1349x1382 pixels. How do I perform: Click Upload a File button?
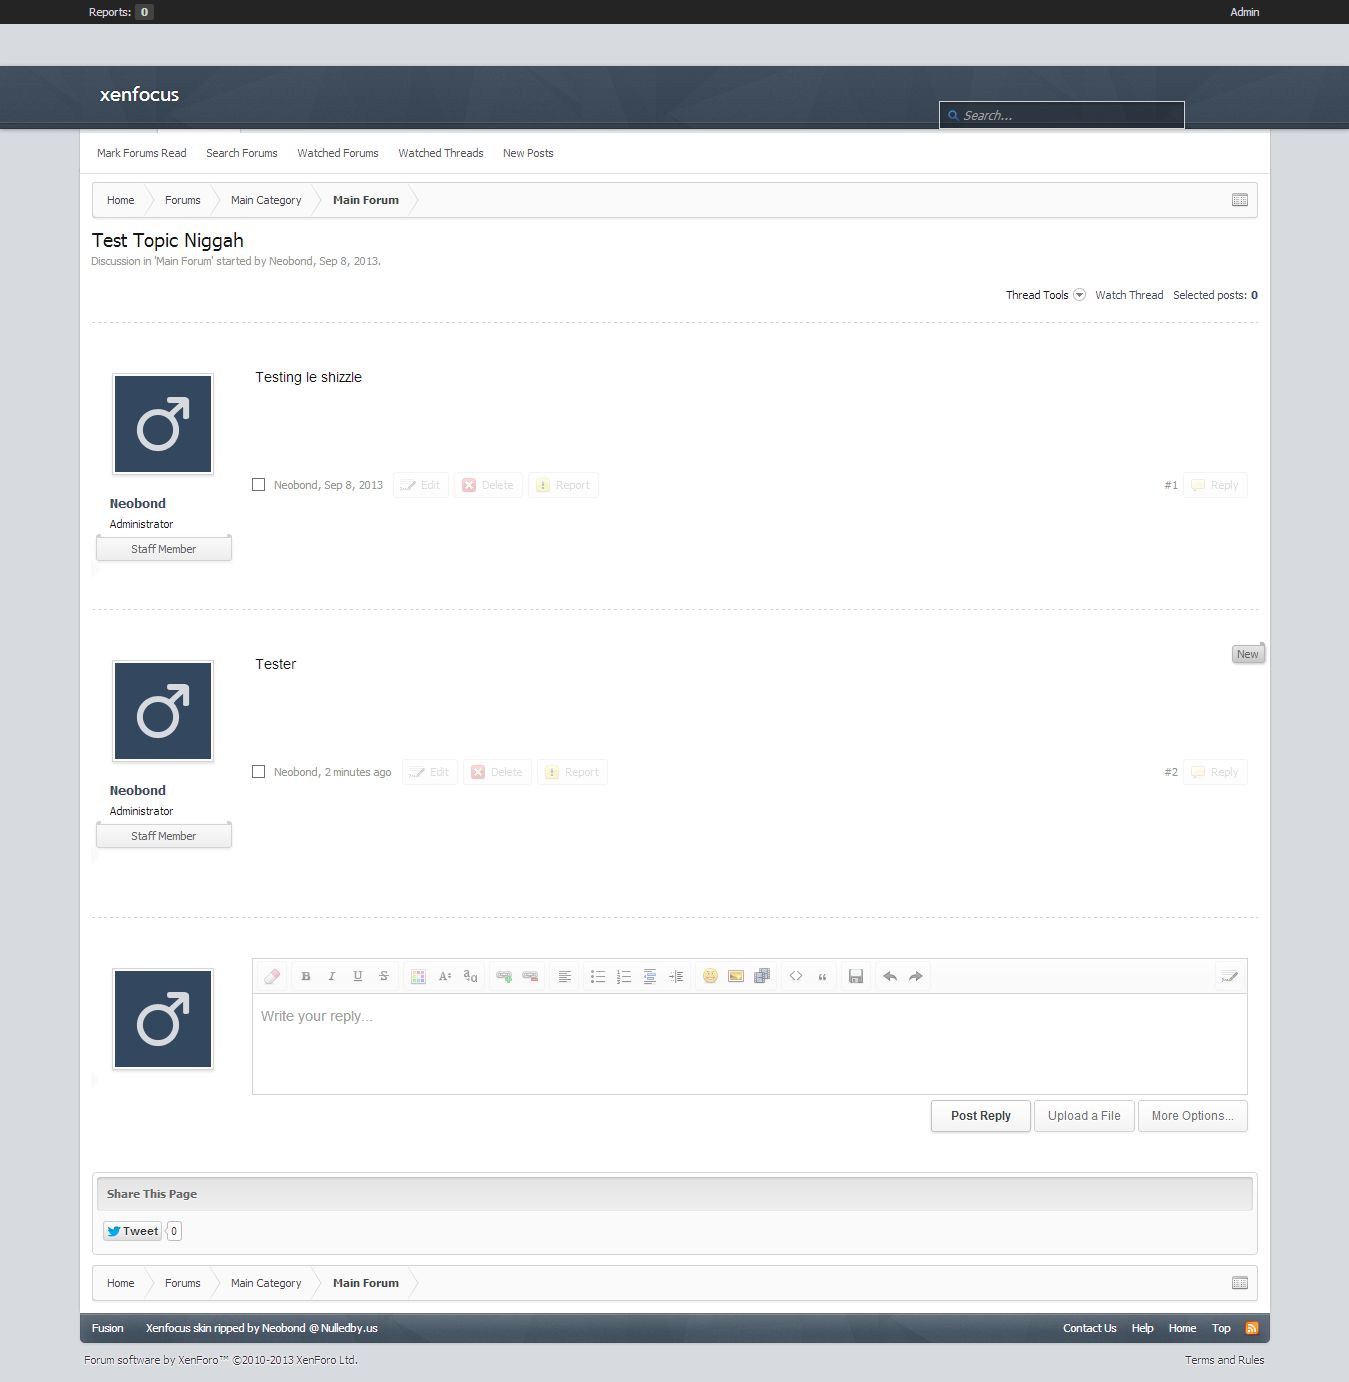coord(1084,1116)
